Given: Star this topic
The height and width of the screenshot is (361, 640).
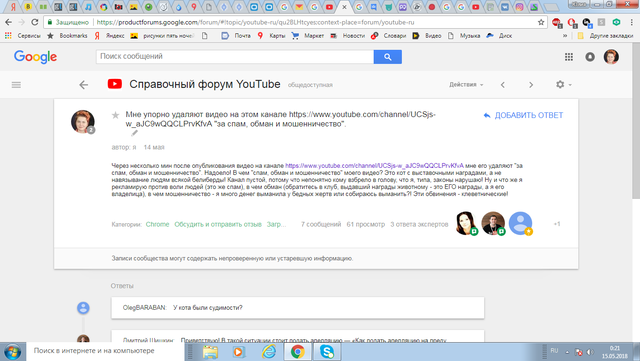Looking at the screenshot, I should (x=116, y=115).
